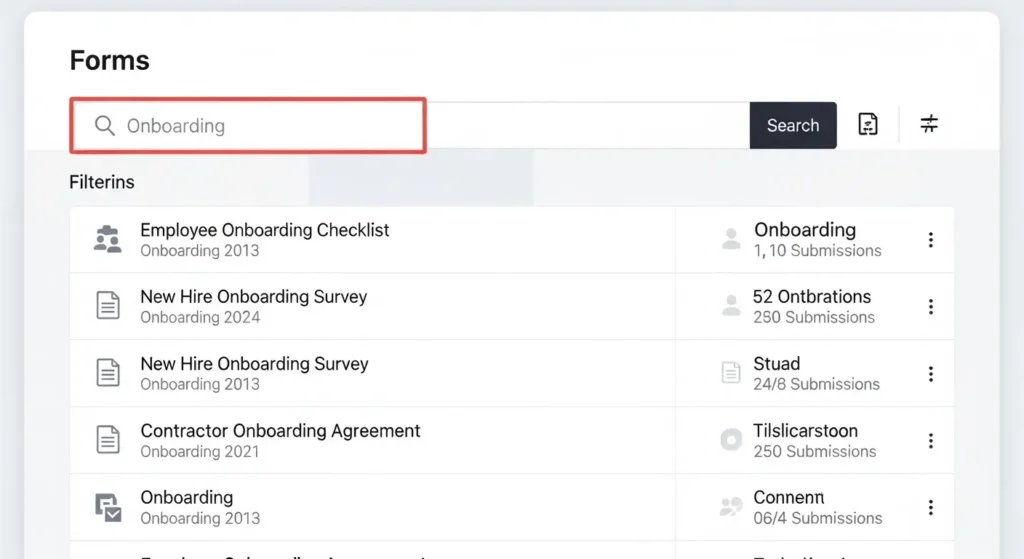Click document icon for Contractor Onboarding Agreement
Viewport: 1024px width, 559px height.
[107, 440]
